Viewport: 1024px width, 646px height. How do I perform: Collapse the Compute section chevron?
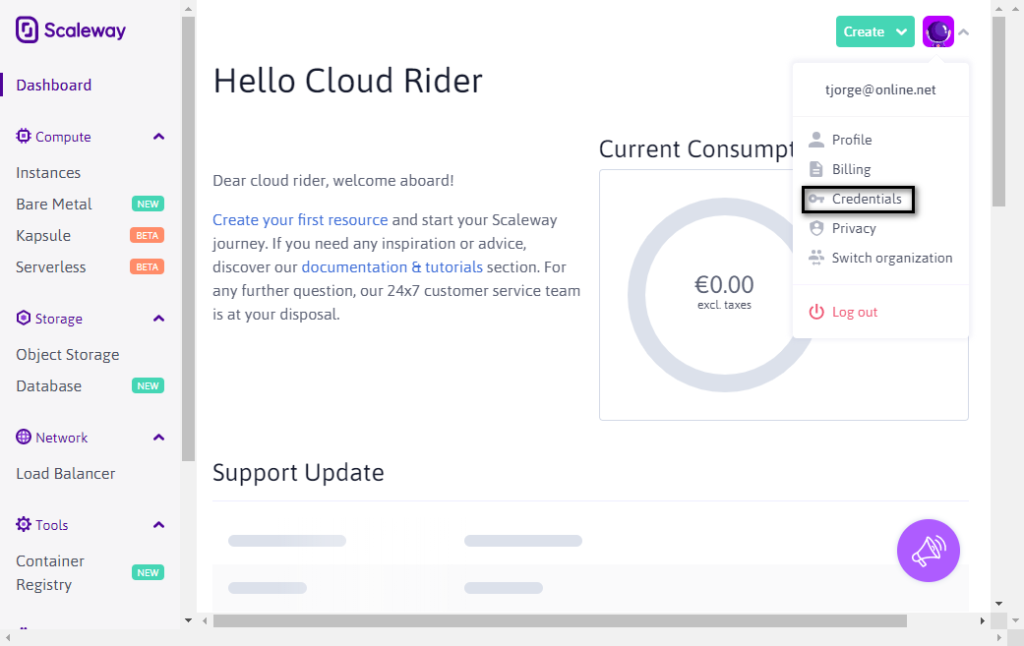[x=159, y=137]
